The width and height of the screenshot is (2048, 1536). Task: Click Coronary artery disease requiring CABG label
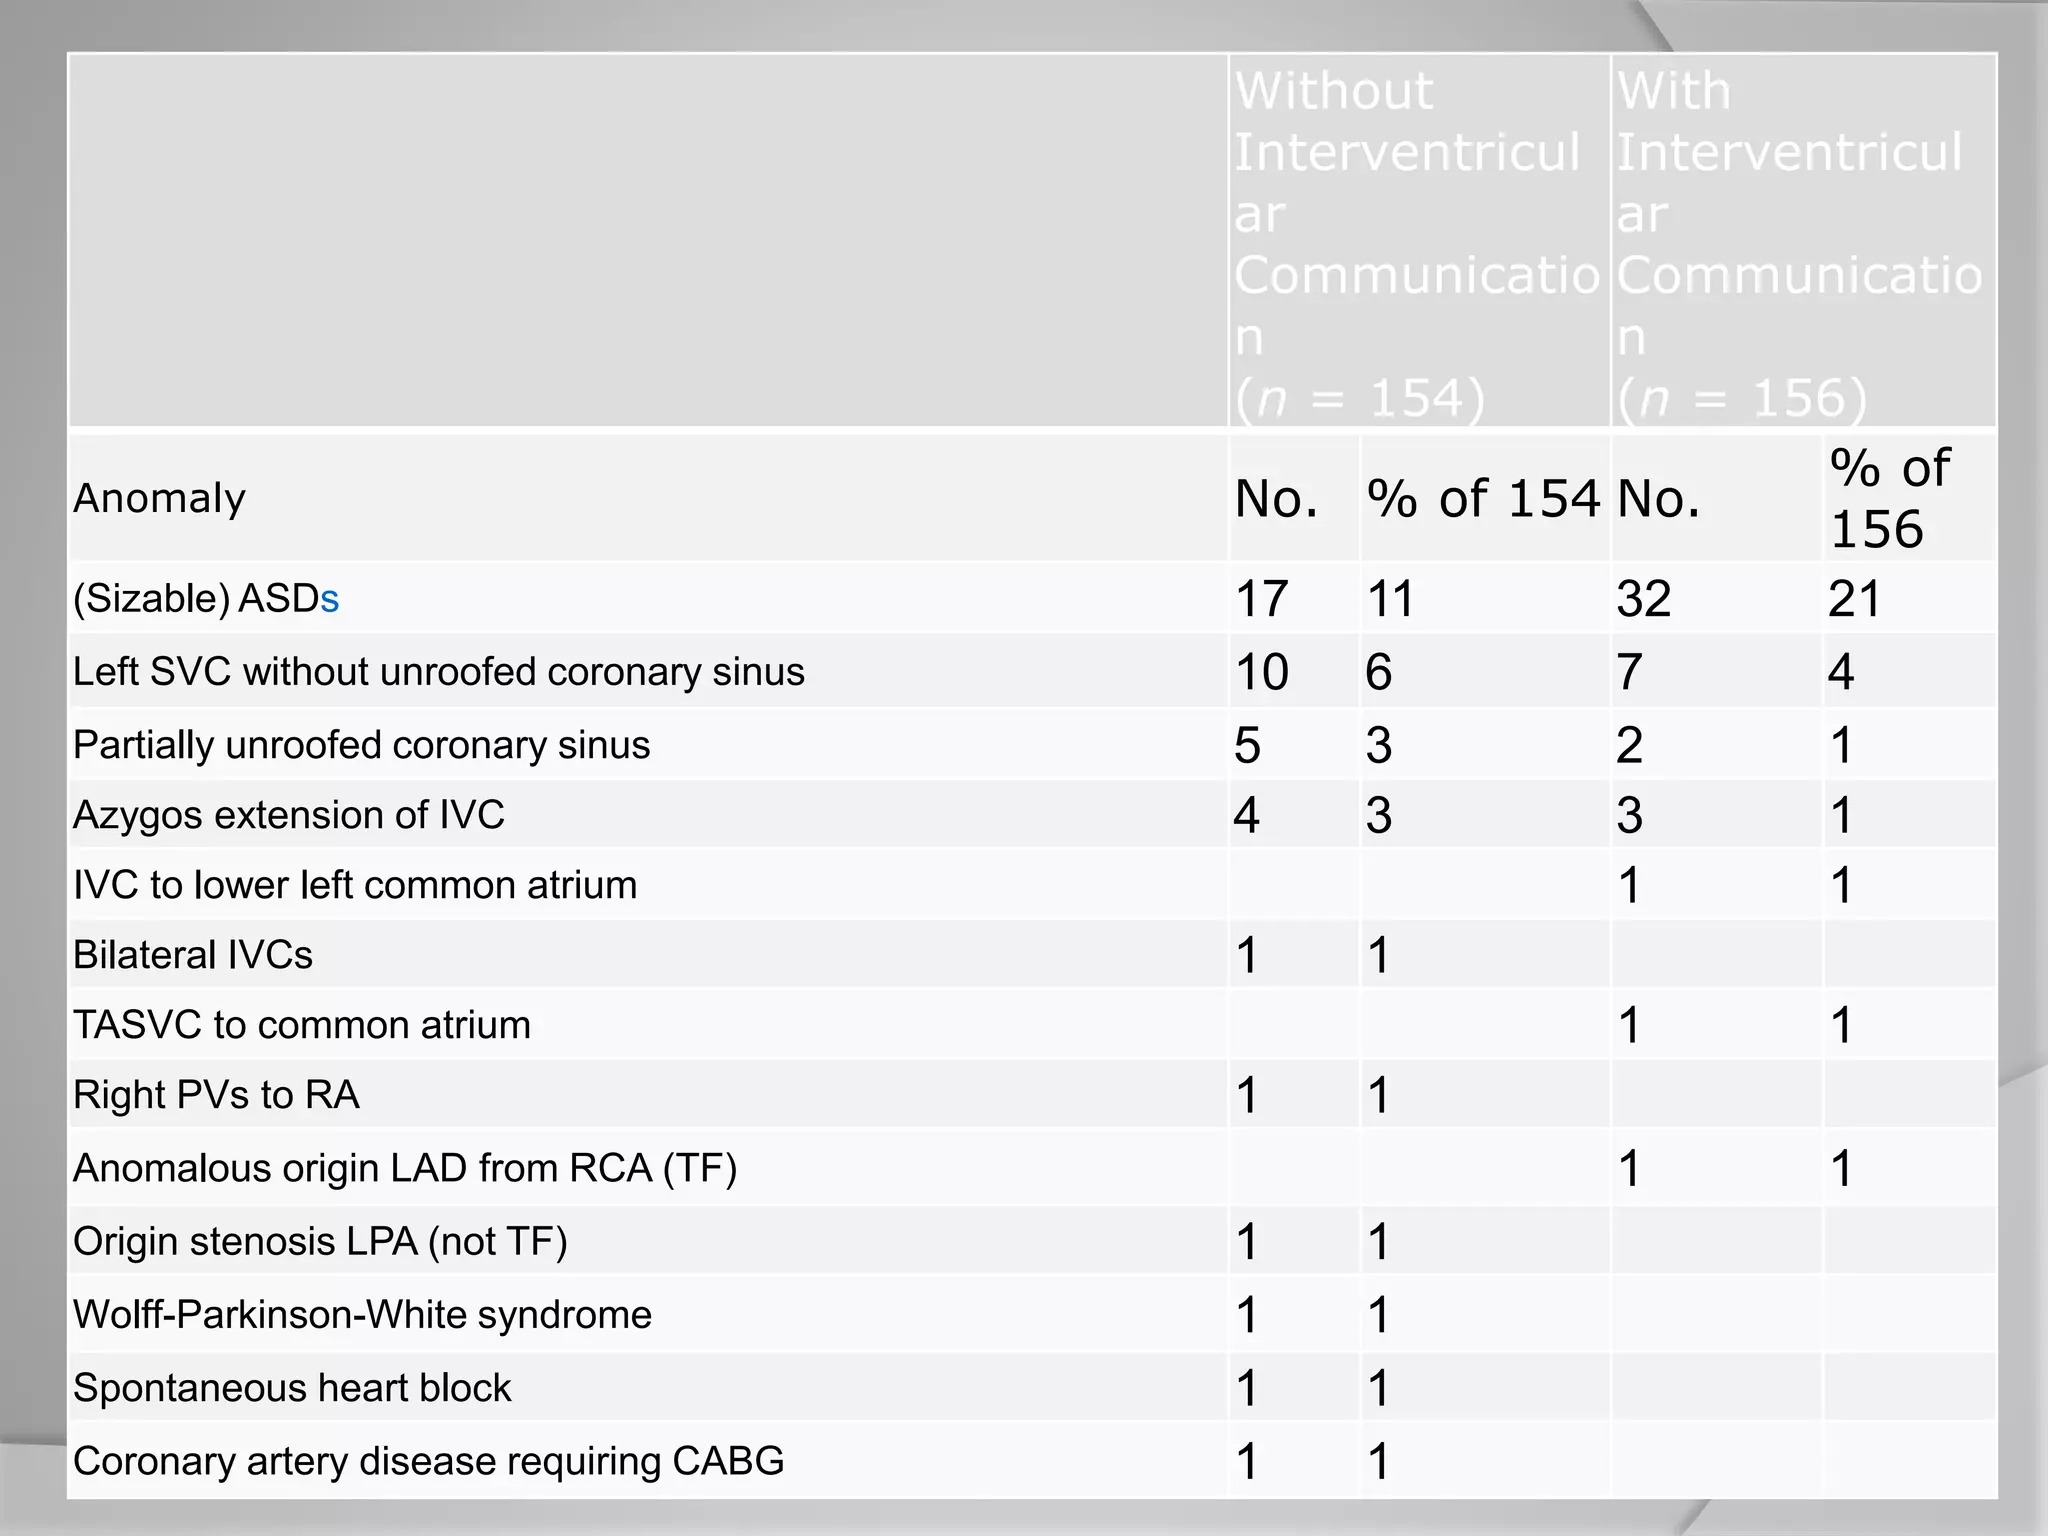point(428,1462)
